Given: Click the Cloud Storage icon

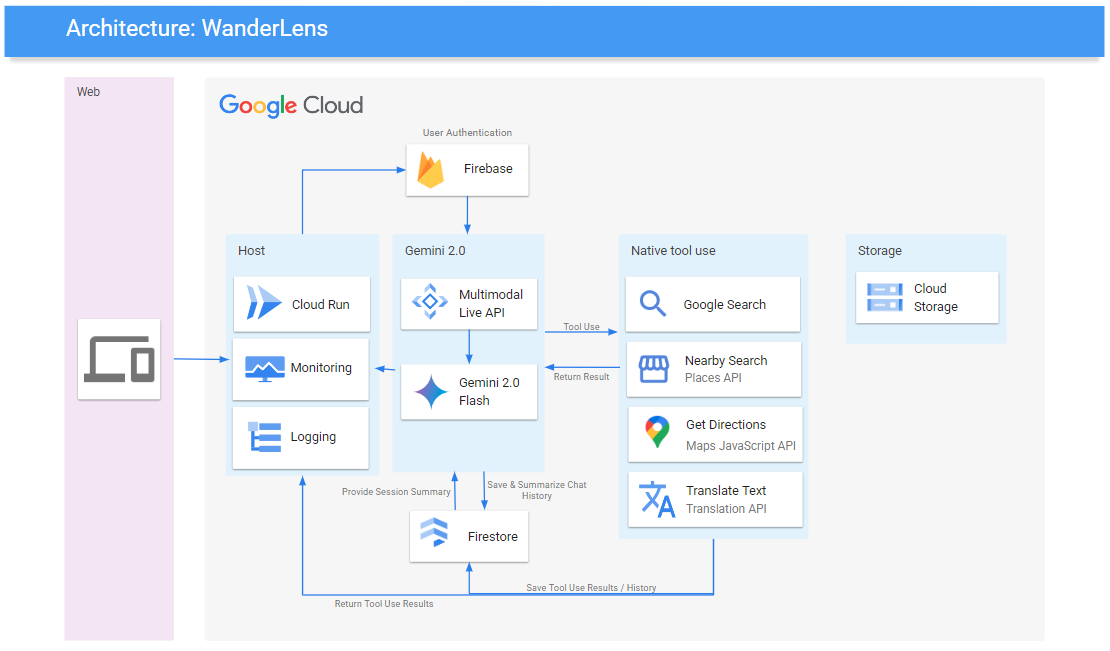Looking at the screenshot, I should (885, 297).
